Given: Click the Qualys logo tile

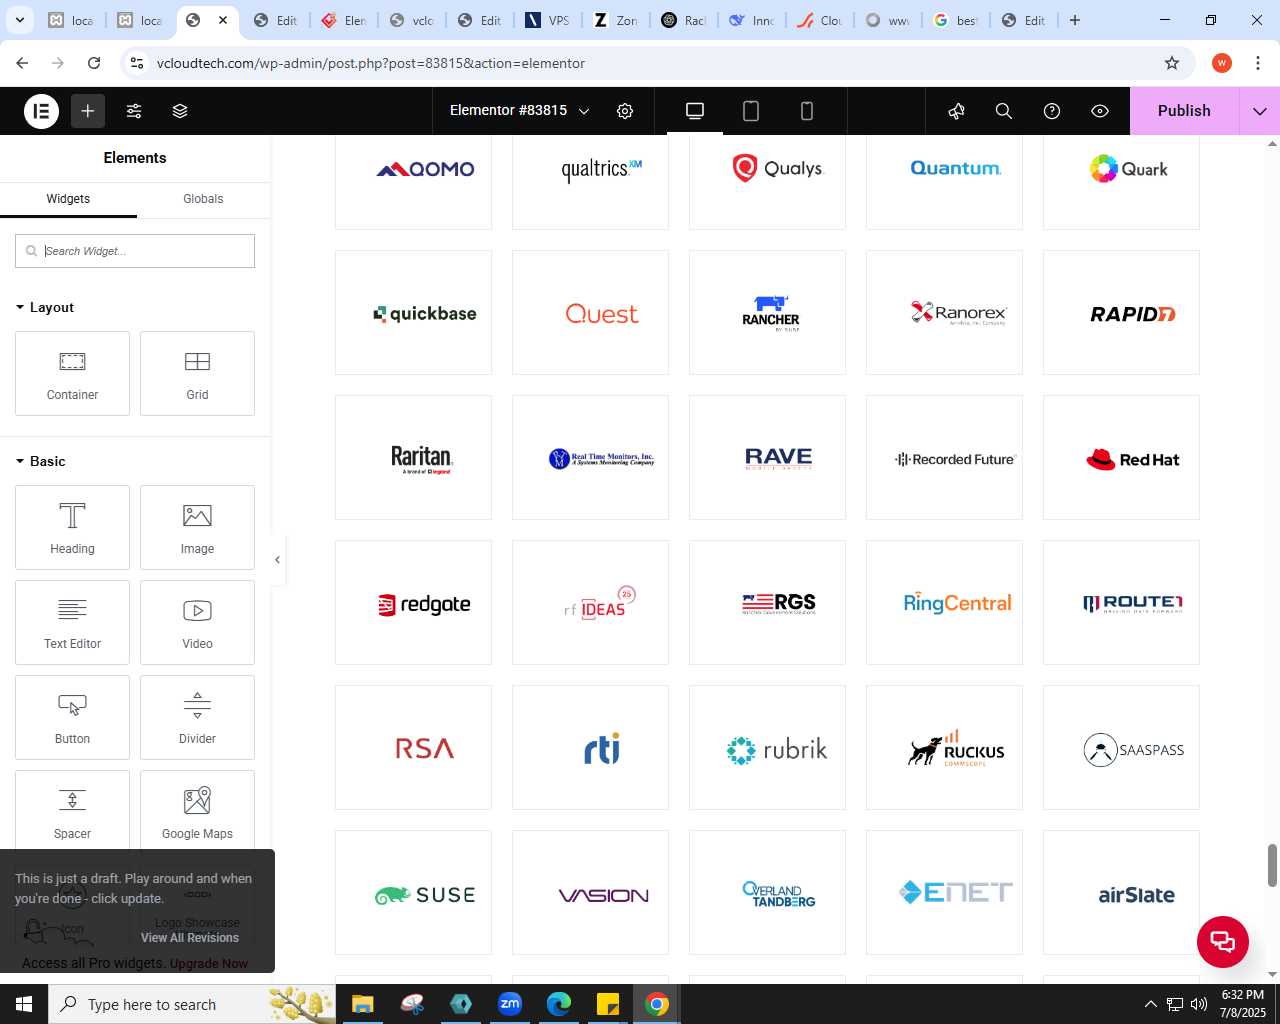Looking at the screenshot, I should tap(767, 182).
